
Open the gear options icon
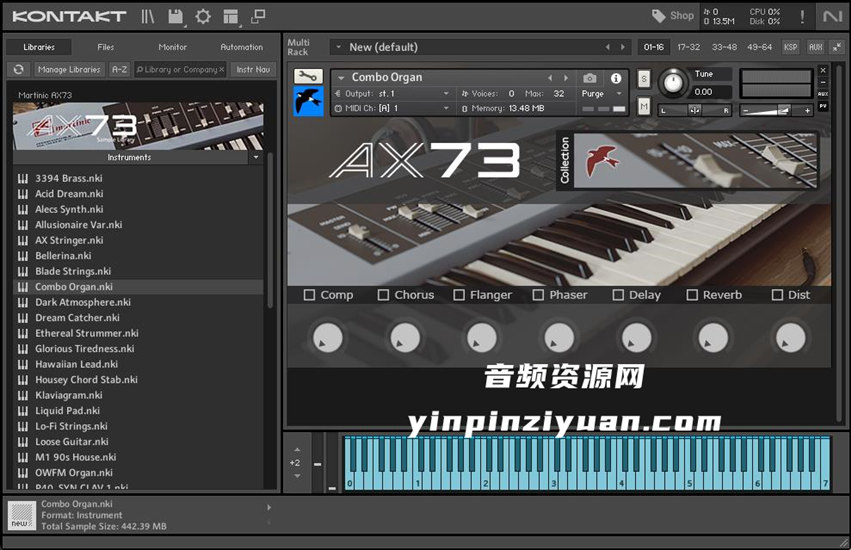(x=203, y=16)
